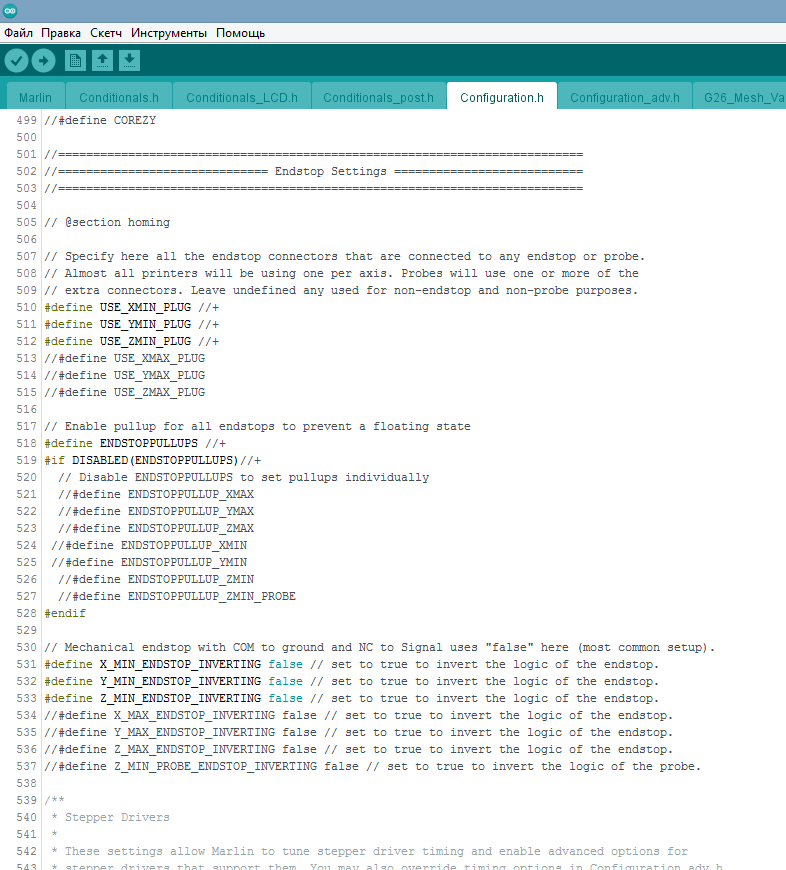786x870 pixels.
Task: Switch to the Configuration_adv.h tab
Action: pos(625,98)
